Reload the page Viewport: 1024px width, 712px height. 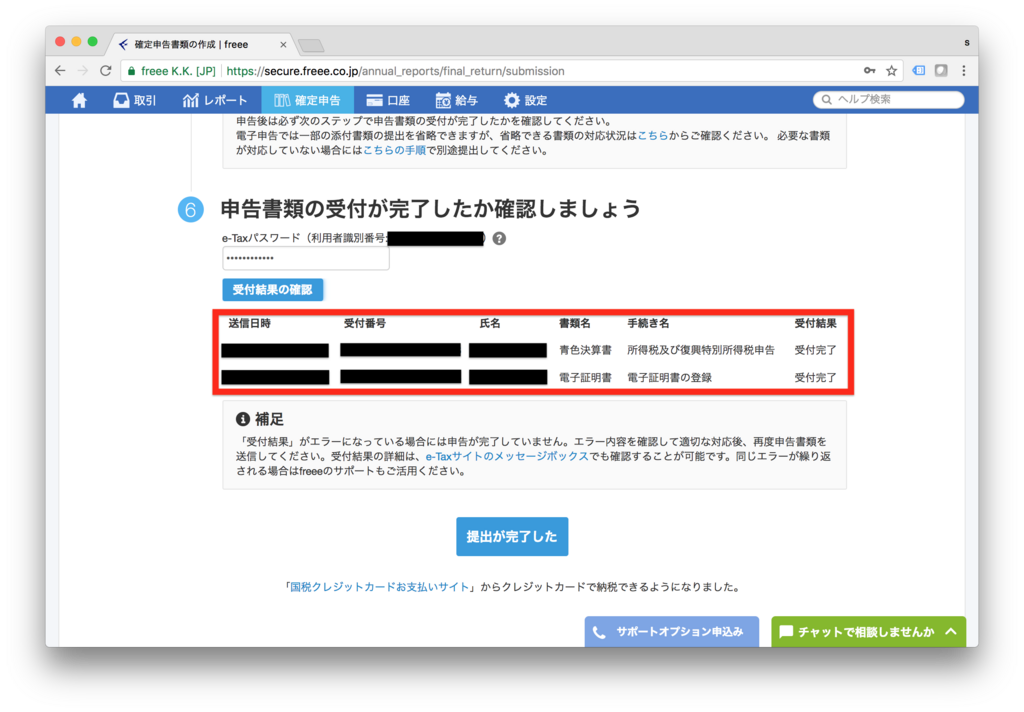point(105,71)
